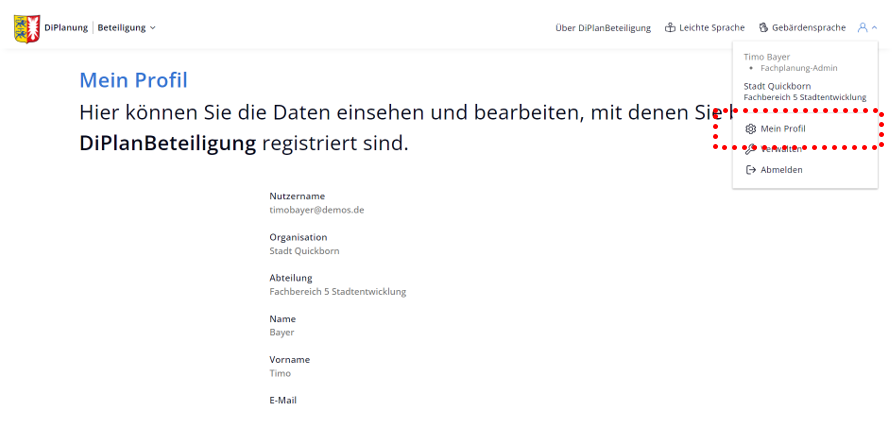892x445 pixels.
Task: Switch to Leichte Sprache text link
Action: click(x=711, y=28)
